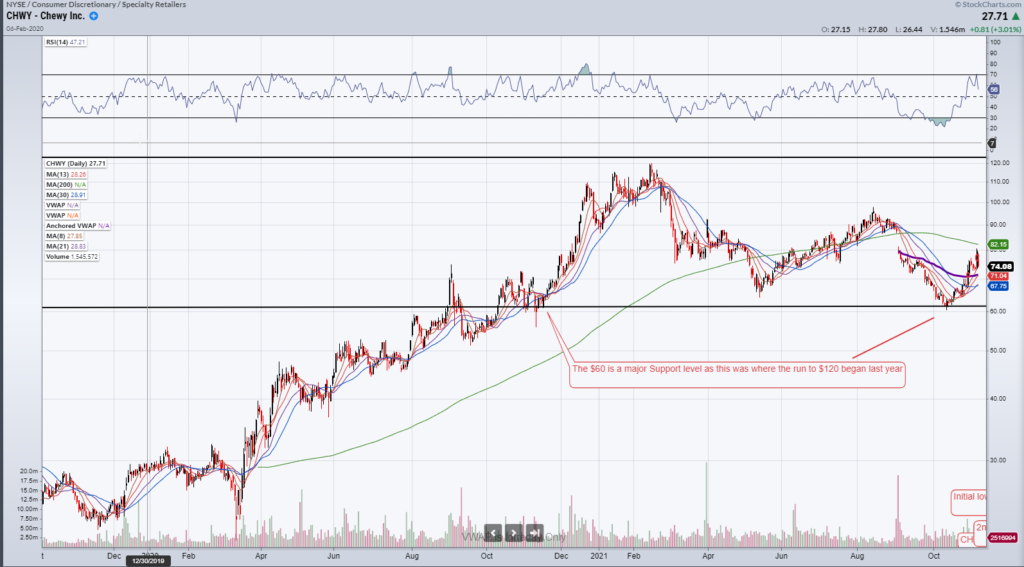This screenshot has height=567, width=1024.
Task: Click the 120.00 price axis label
Action: click(999, 163)
